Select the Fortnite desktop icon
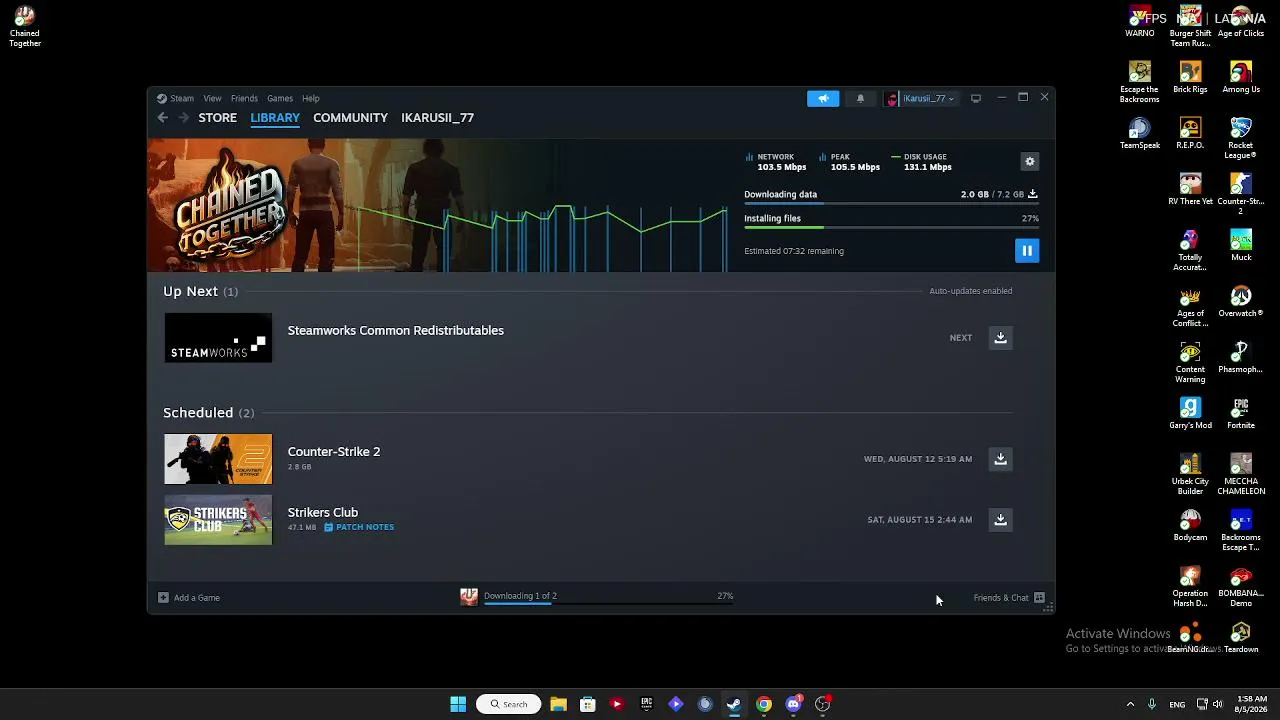The width and height of the screenshot is (1280, 720). coord(1241,414)
